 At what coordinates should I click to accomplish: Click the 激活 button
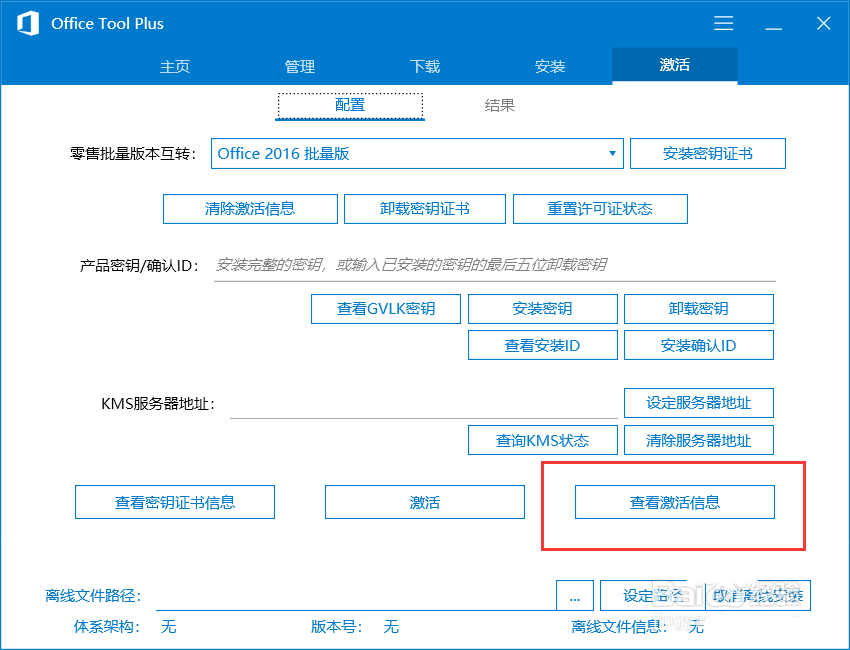[424, 502]
